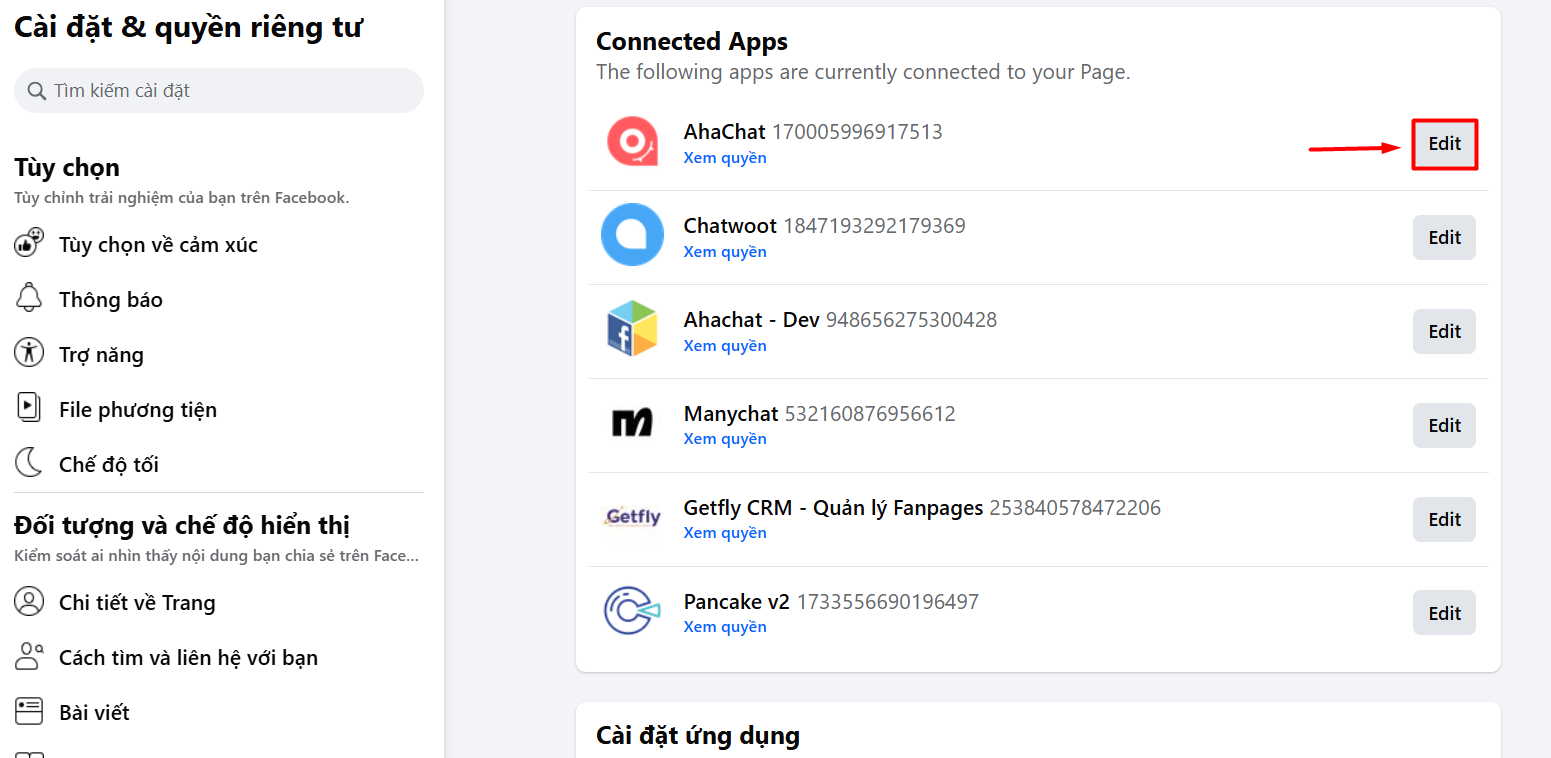Click Getfly CRM - Quản lý Fanpages name

(834, 508)
